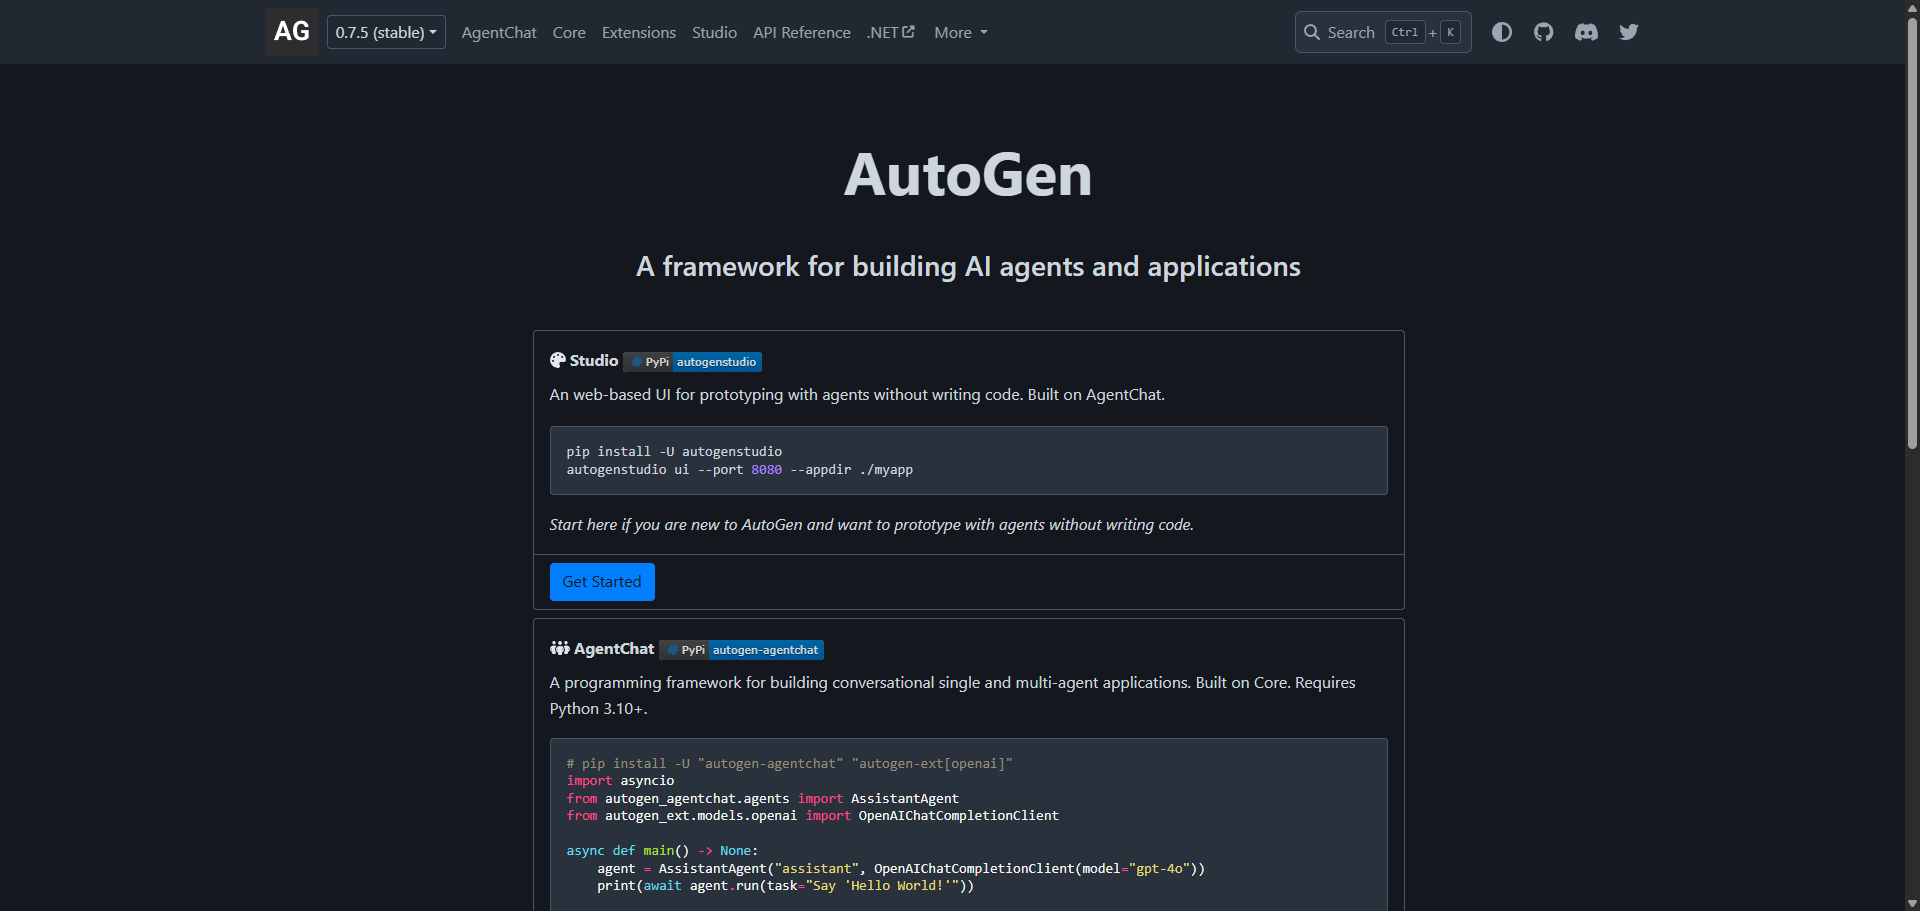
Task: Go to the API Reference page
Action: pos(801,33)
